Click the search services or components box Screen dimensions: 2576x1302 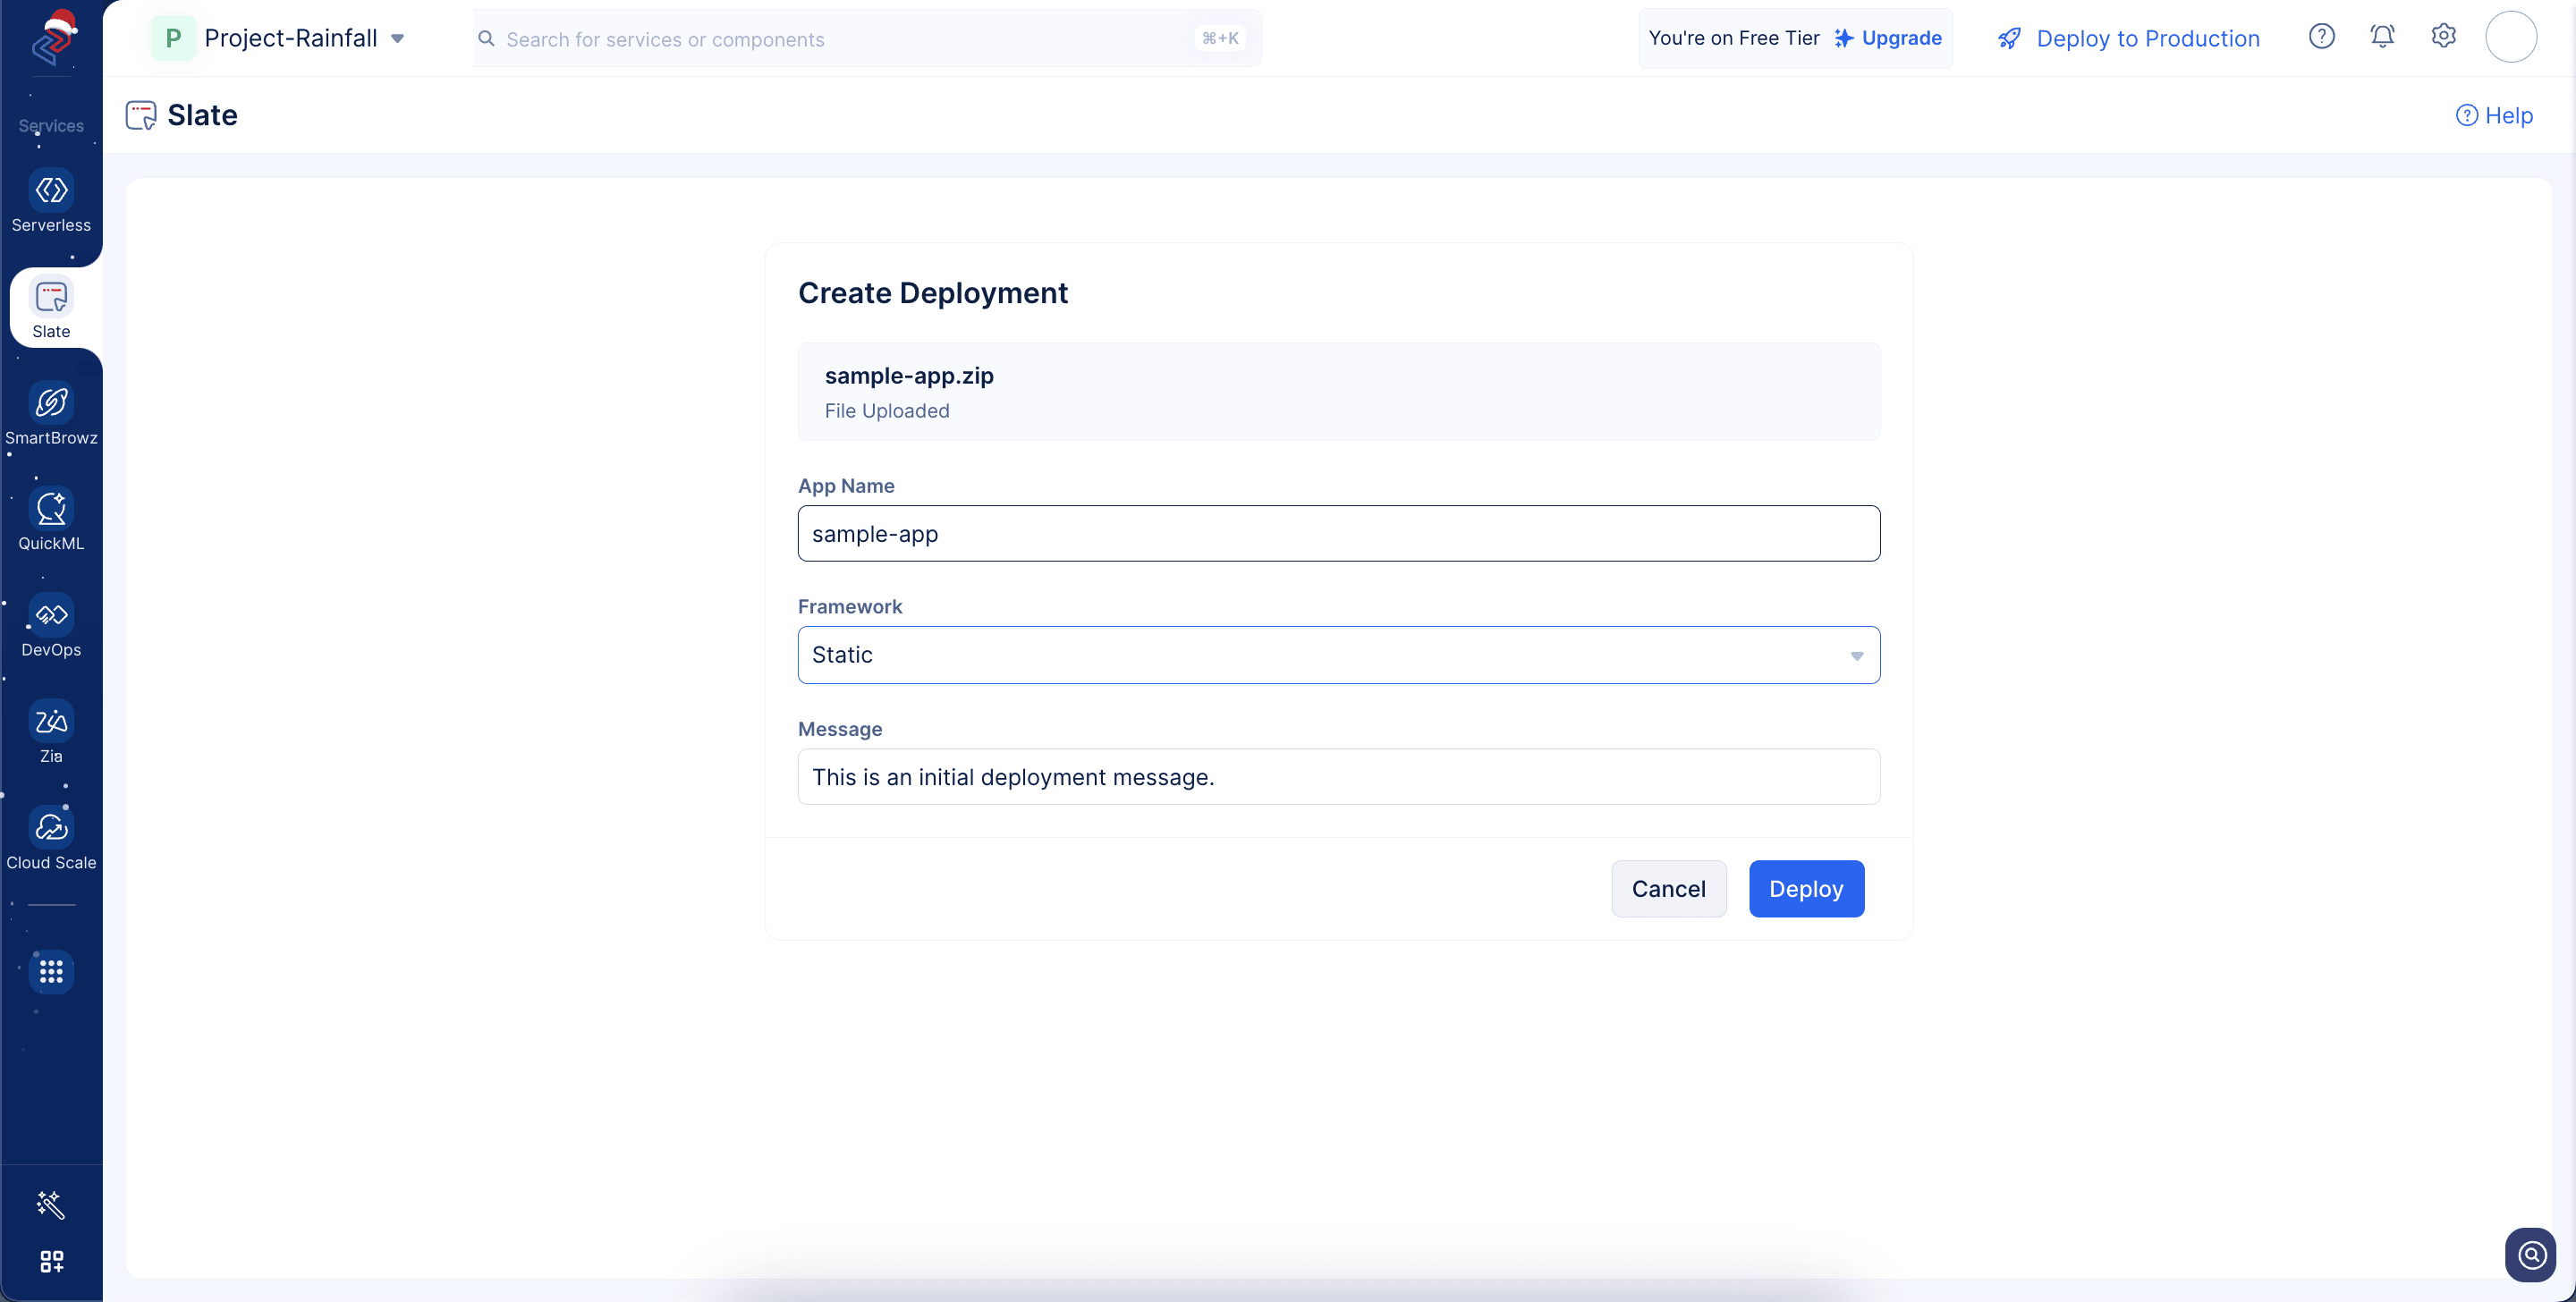867,39
